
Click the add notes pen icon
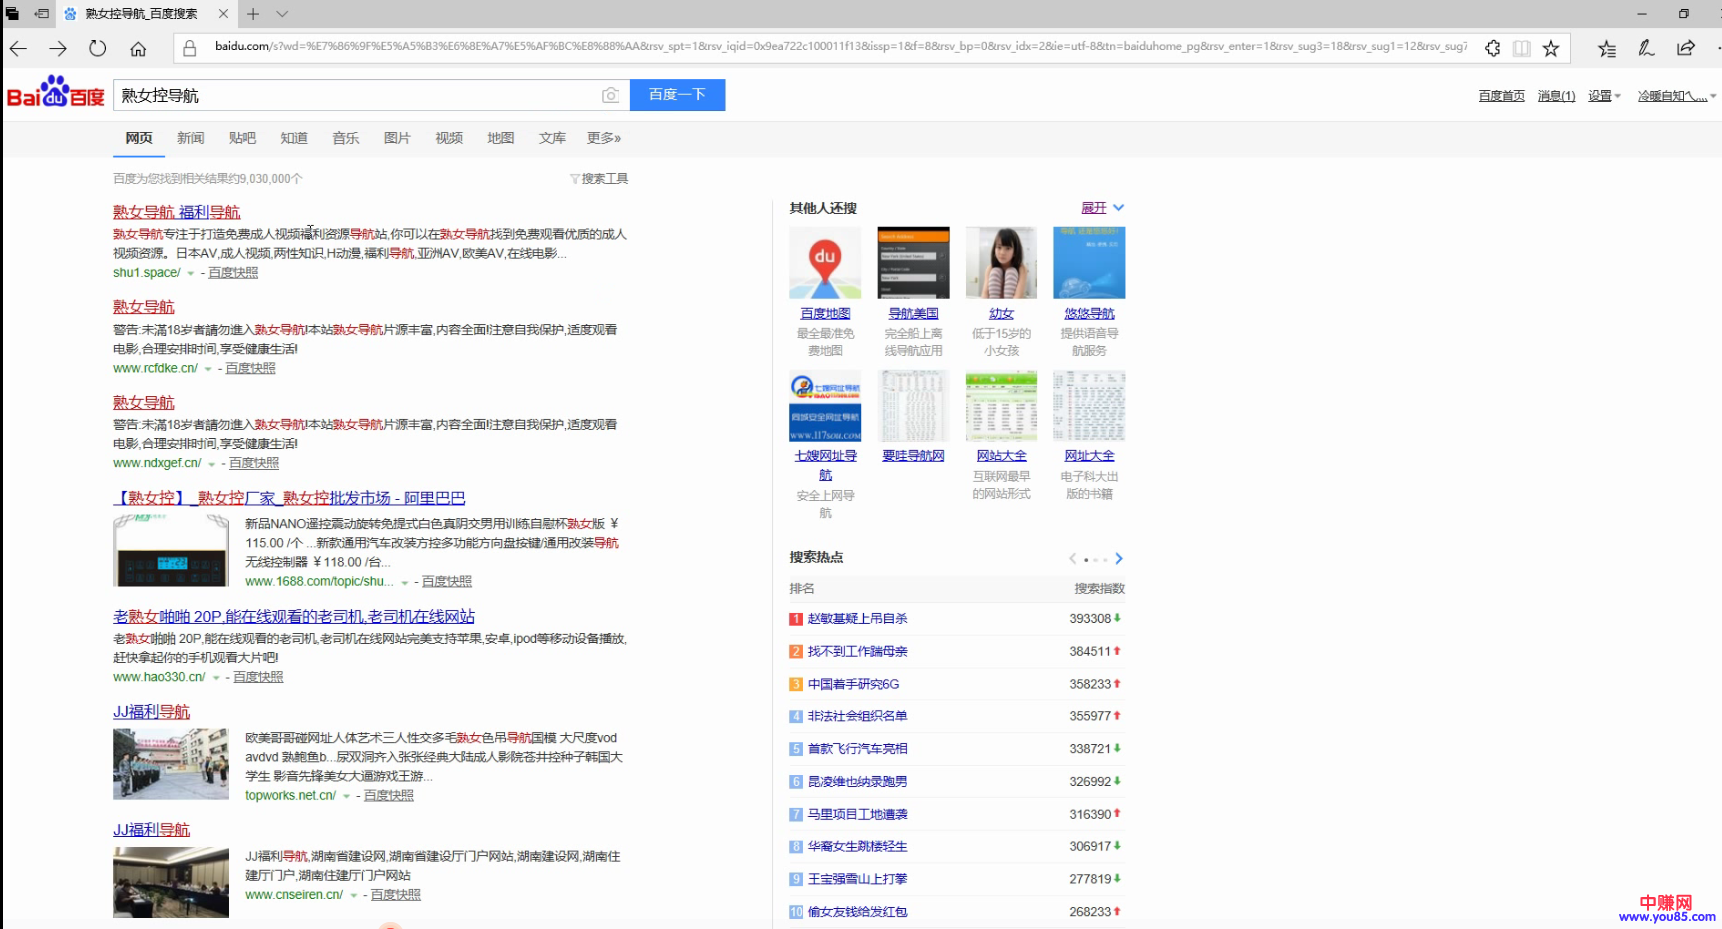(x=1646, y=48)
